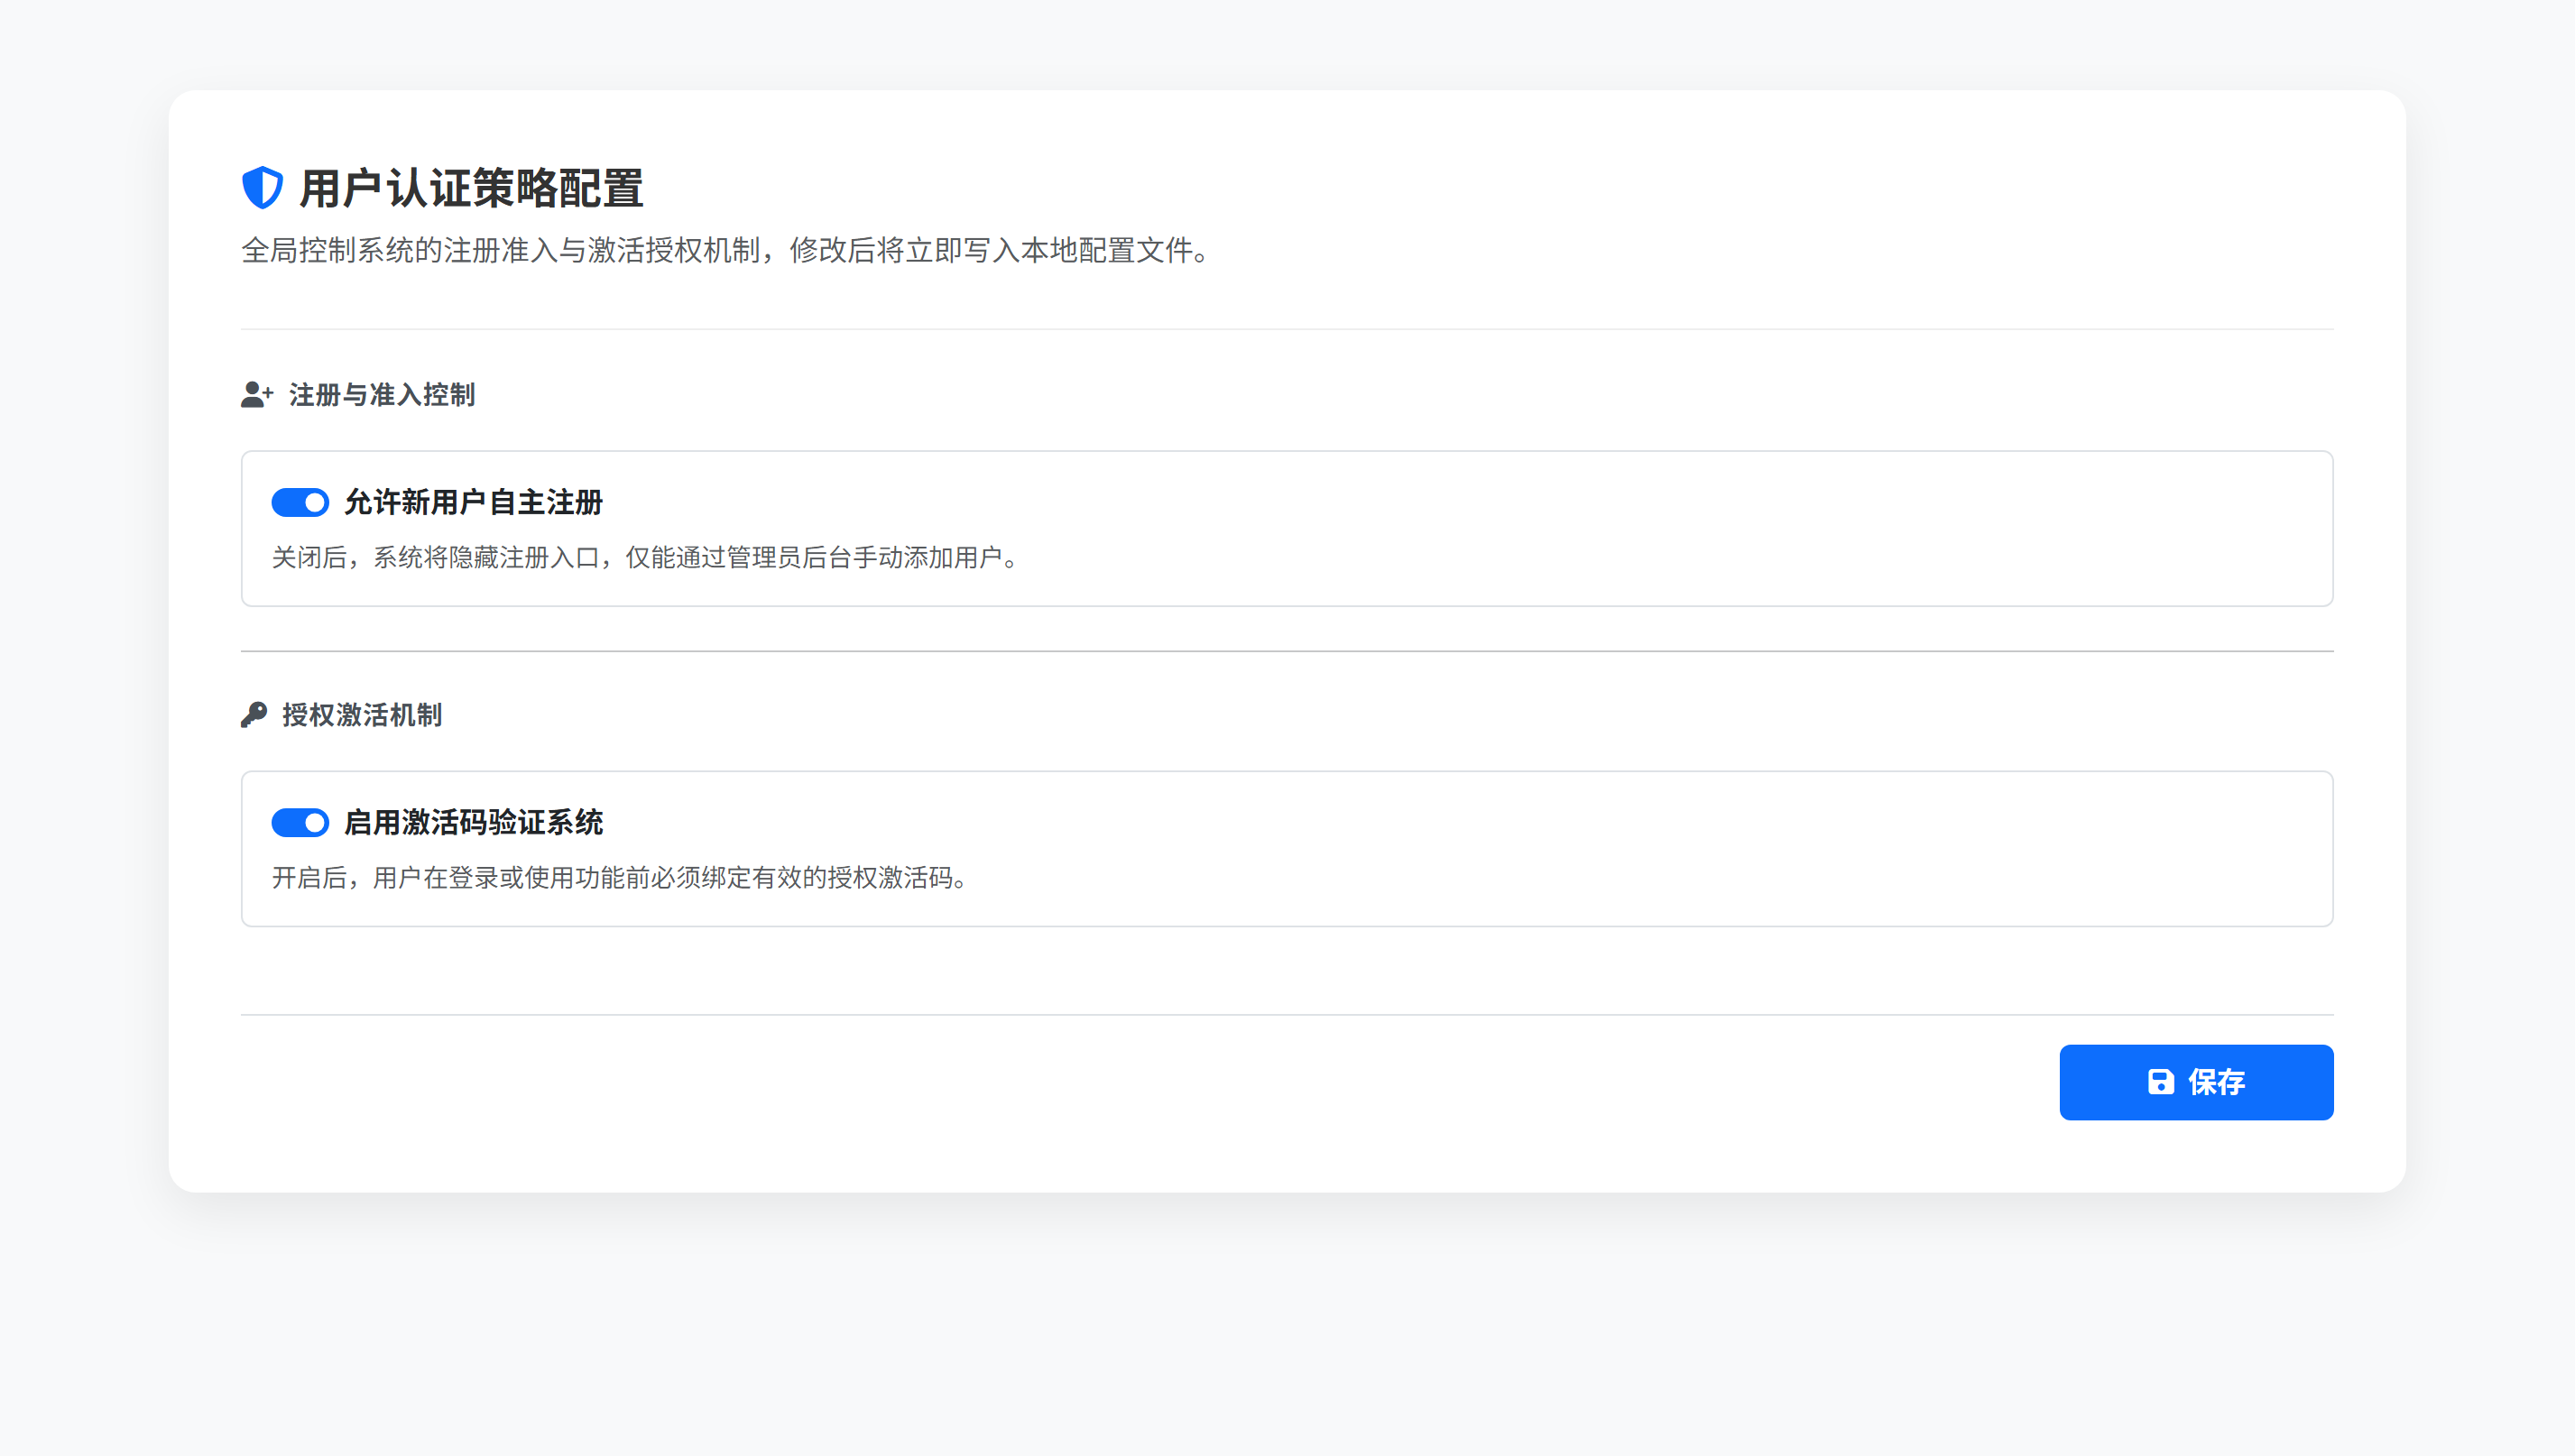Click the section heading 注册与准入控制
2575x1456 pixels.
[381, 395]
